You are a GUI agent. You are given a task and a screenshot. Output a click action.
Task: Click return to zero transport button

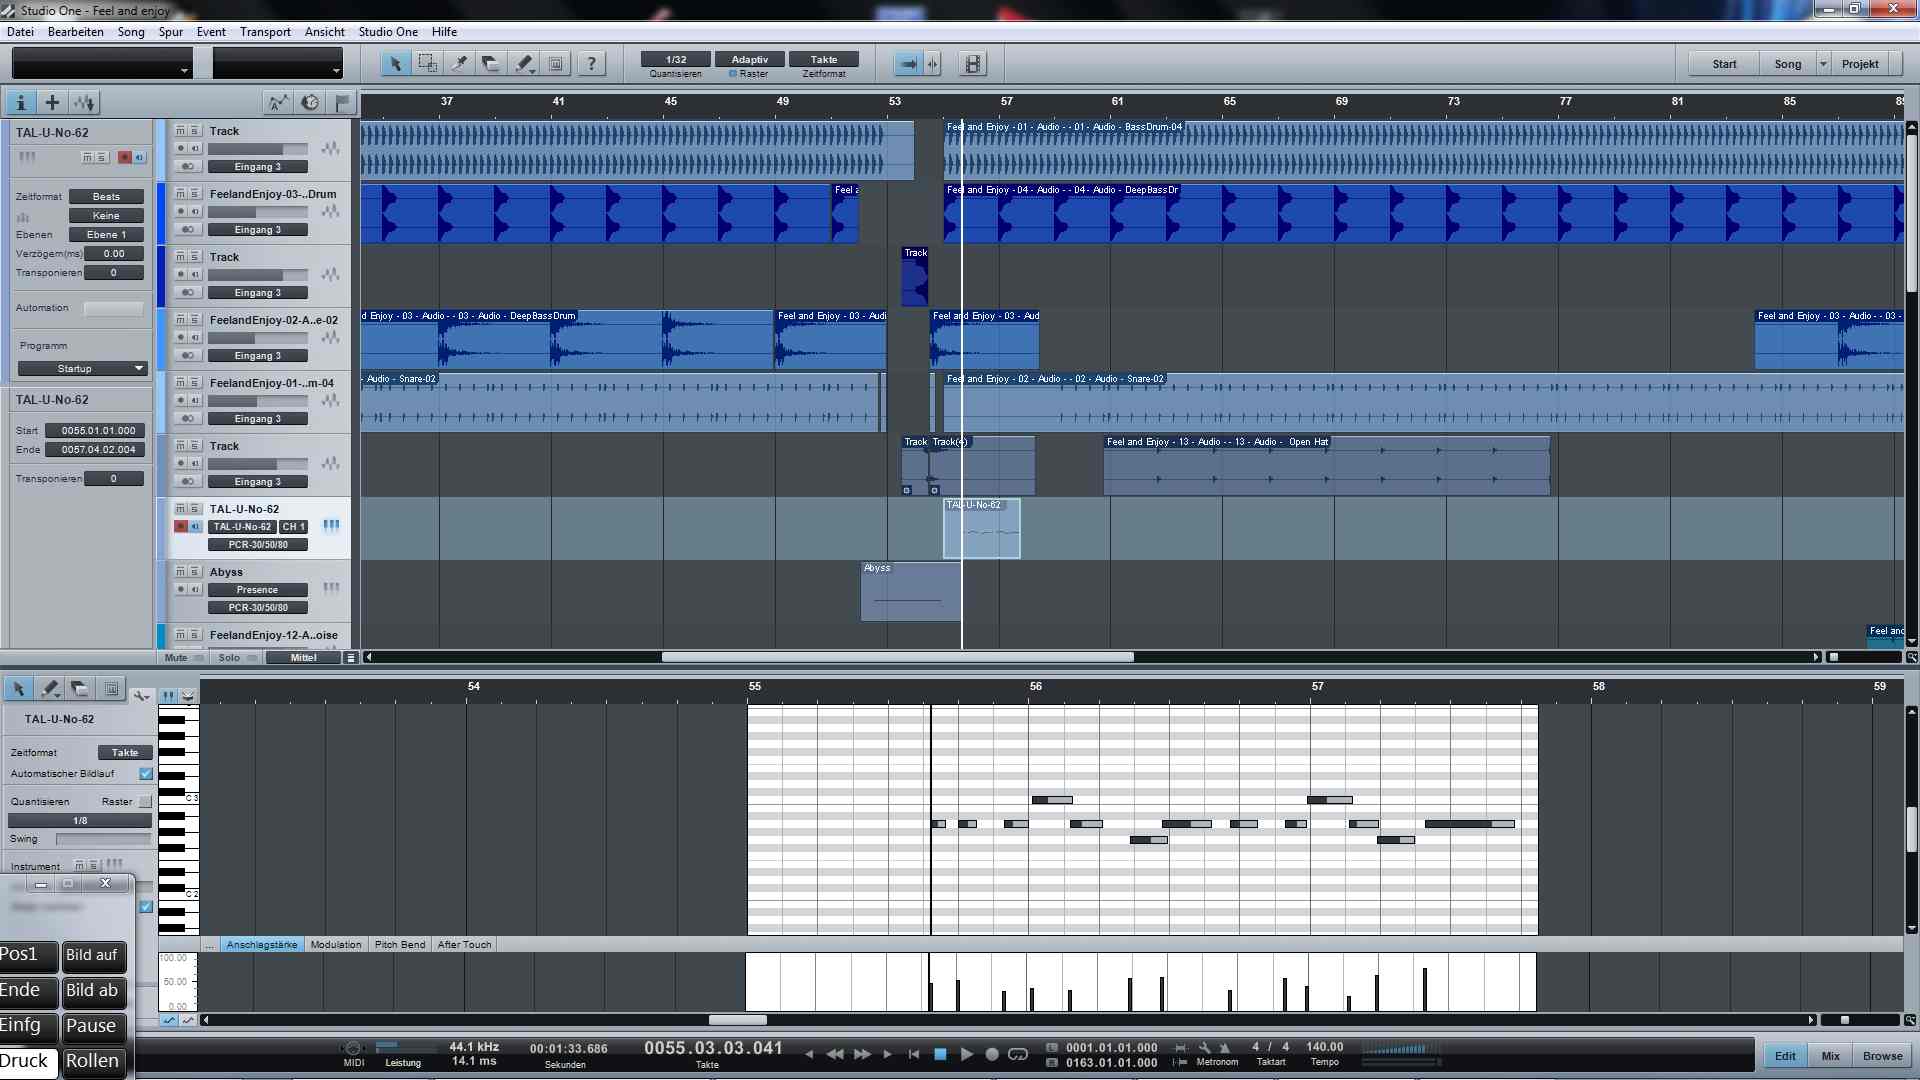coord(913,1054)
